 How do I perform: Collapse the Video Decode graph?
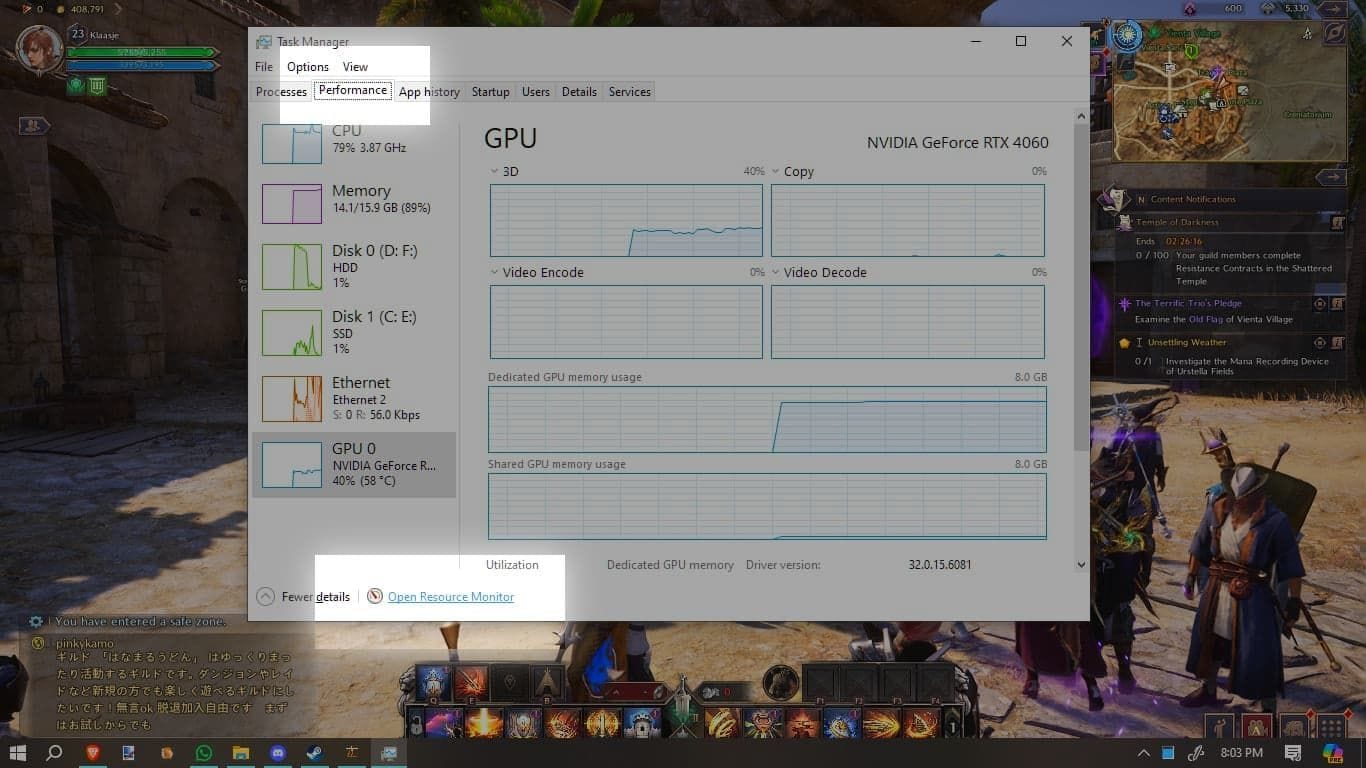pos(775,272)
